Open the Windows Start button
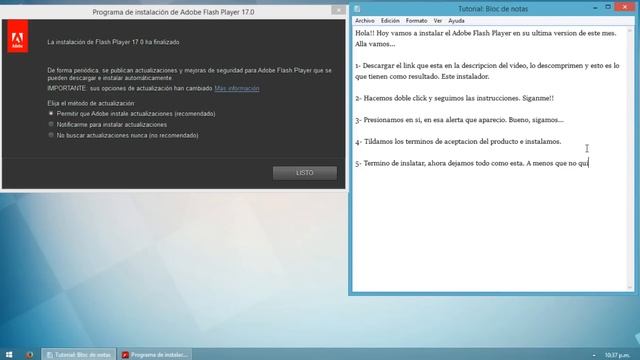Viewport: 640px width, 360px height. tap(9, 355)
